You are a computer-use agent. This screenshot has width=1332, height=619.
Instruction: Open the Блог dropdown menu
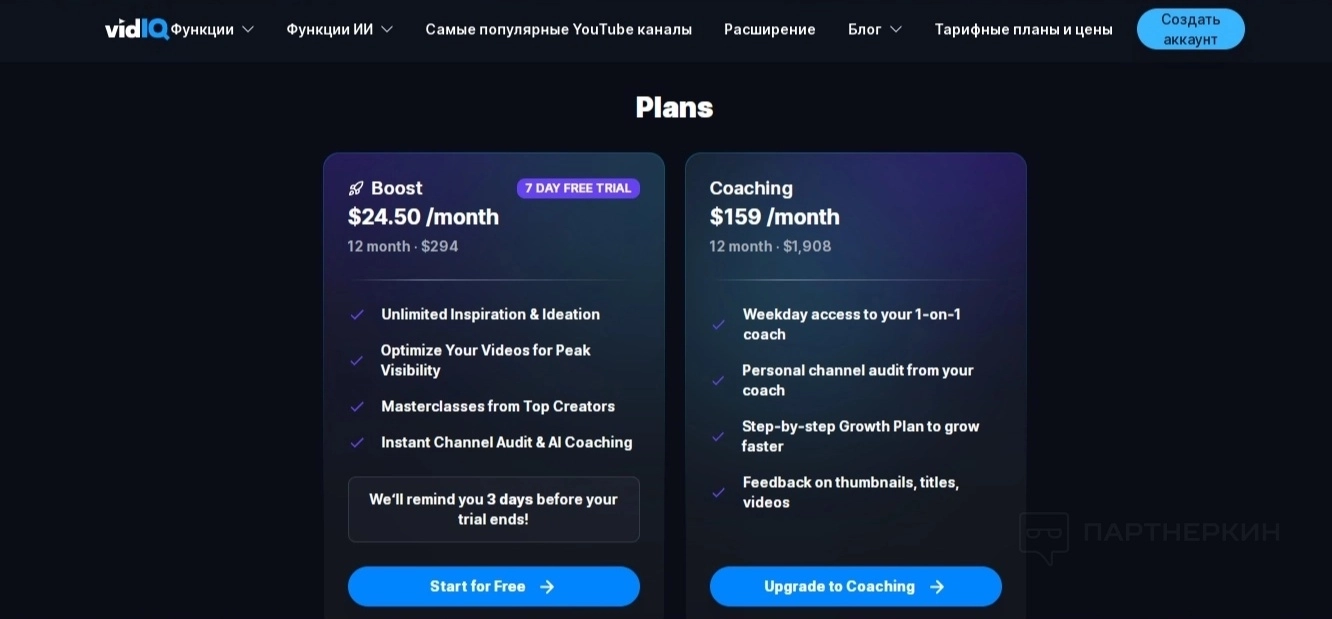click(875, 29)
